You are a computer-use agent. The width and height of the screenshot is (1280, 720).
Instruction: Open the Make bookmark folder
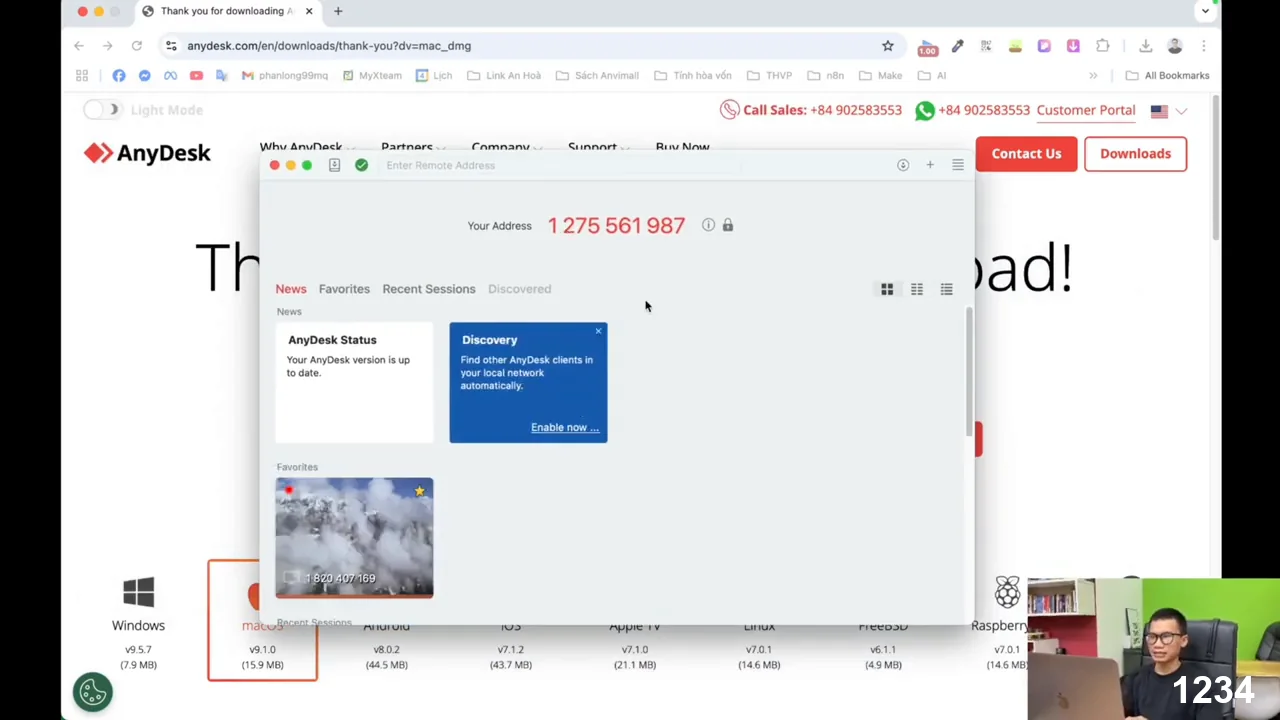point(881,75)
